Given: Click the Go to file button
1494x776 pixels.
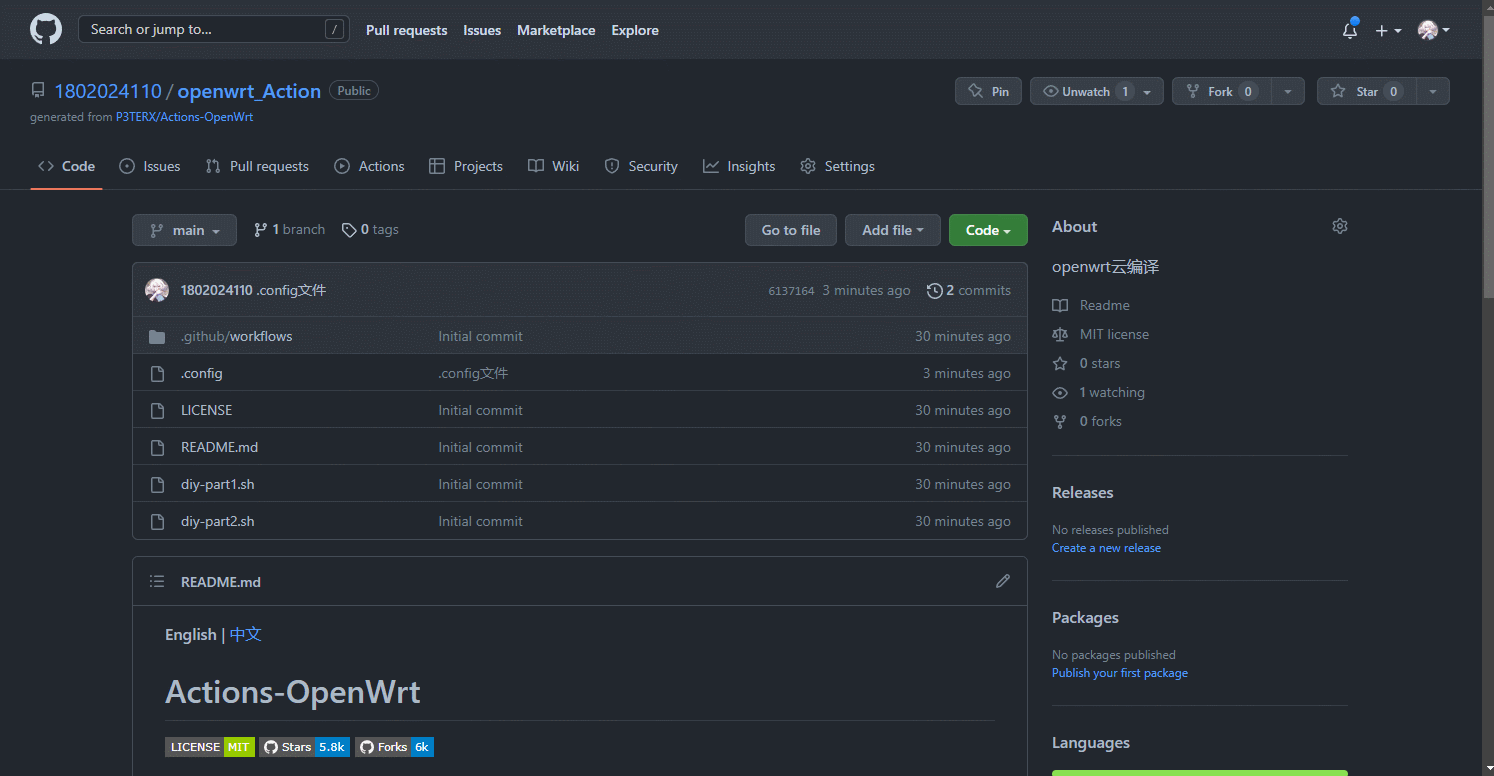Looking at the screenshot, I should 791,230.
